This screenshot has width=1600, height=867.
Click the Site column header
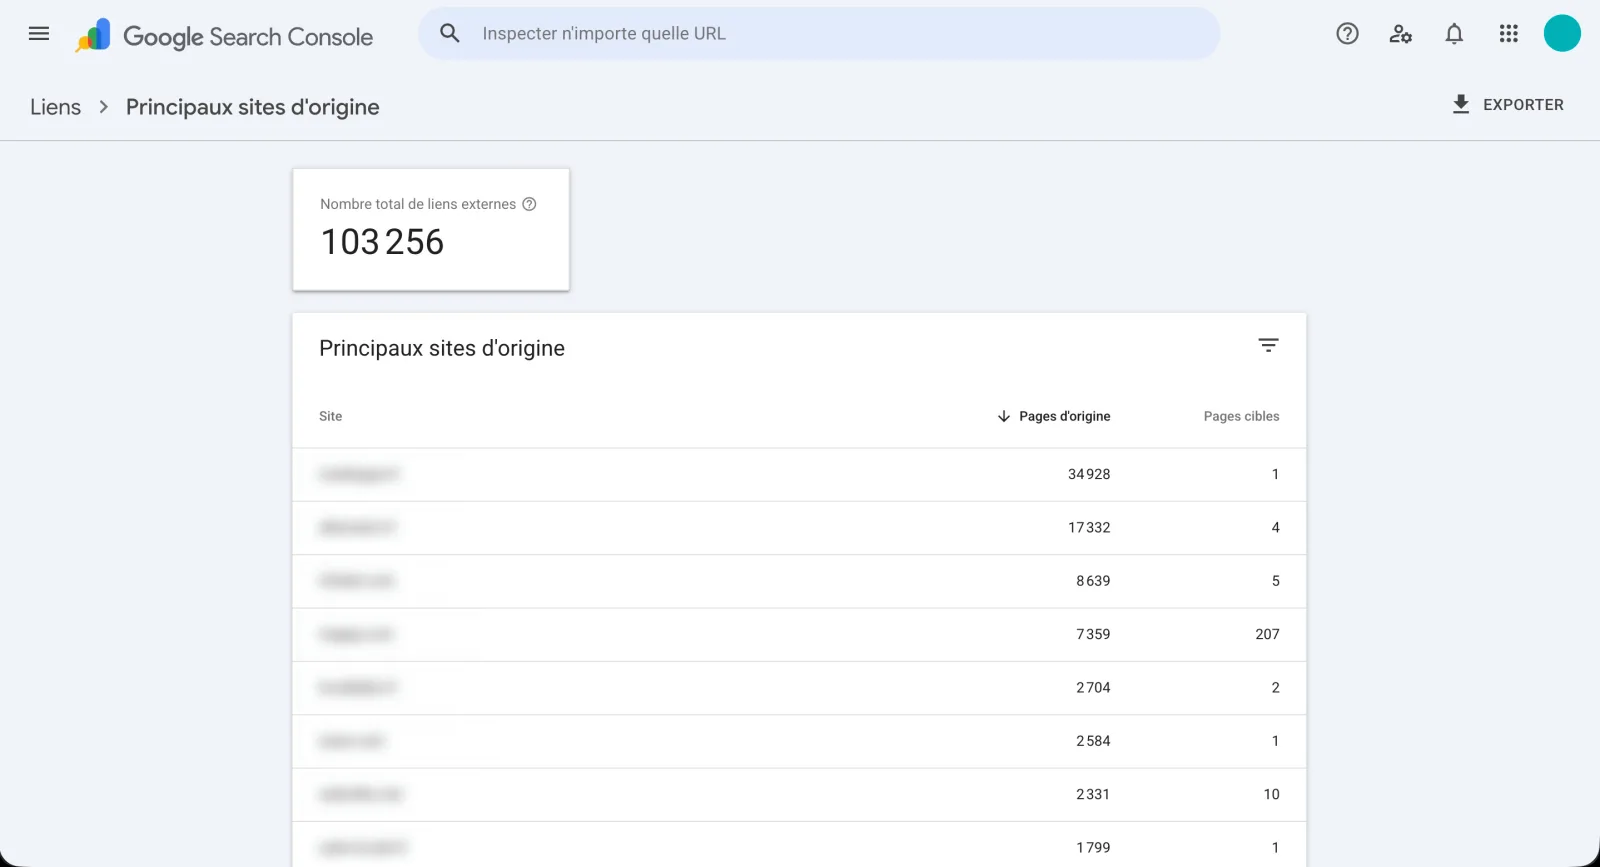[x=330, y=416]
